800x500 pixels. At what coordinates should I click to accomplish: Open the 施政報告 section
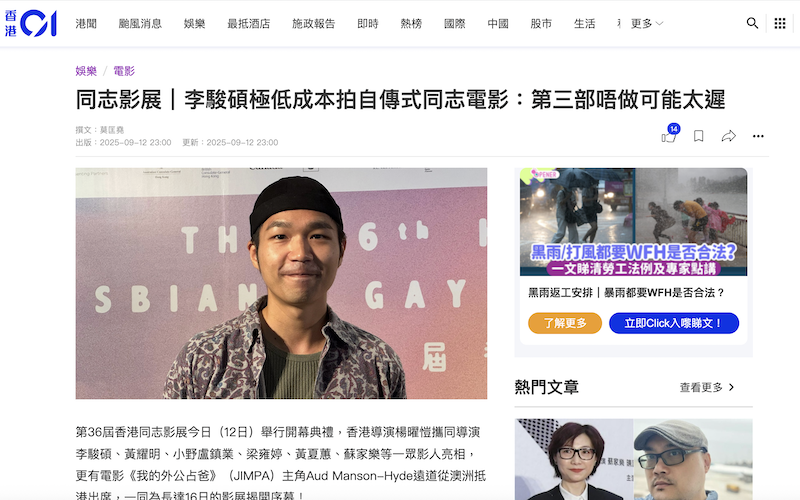pos(314,23)
